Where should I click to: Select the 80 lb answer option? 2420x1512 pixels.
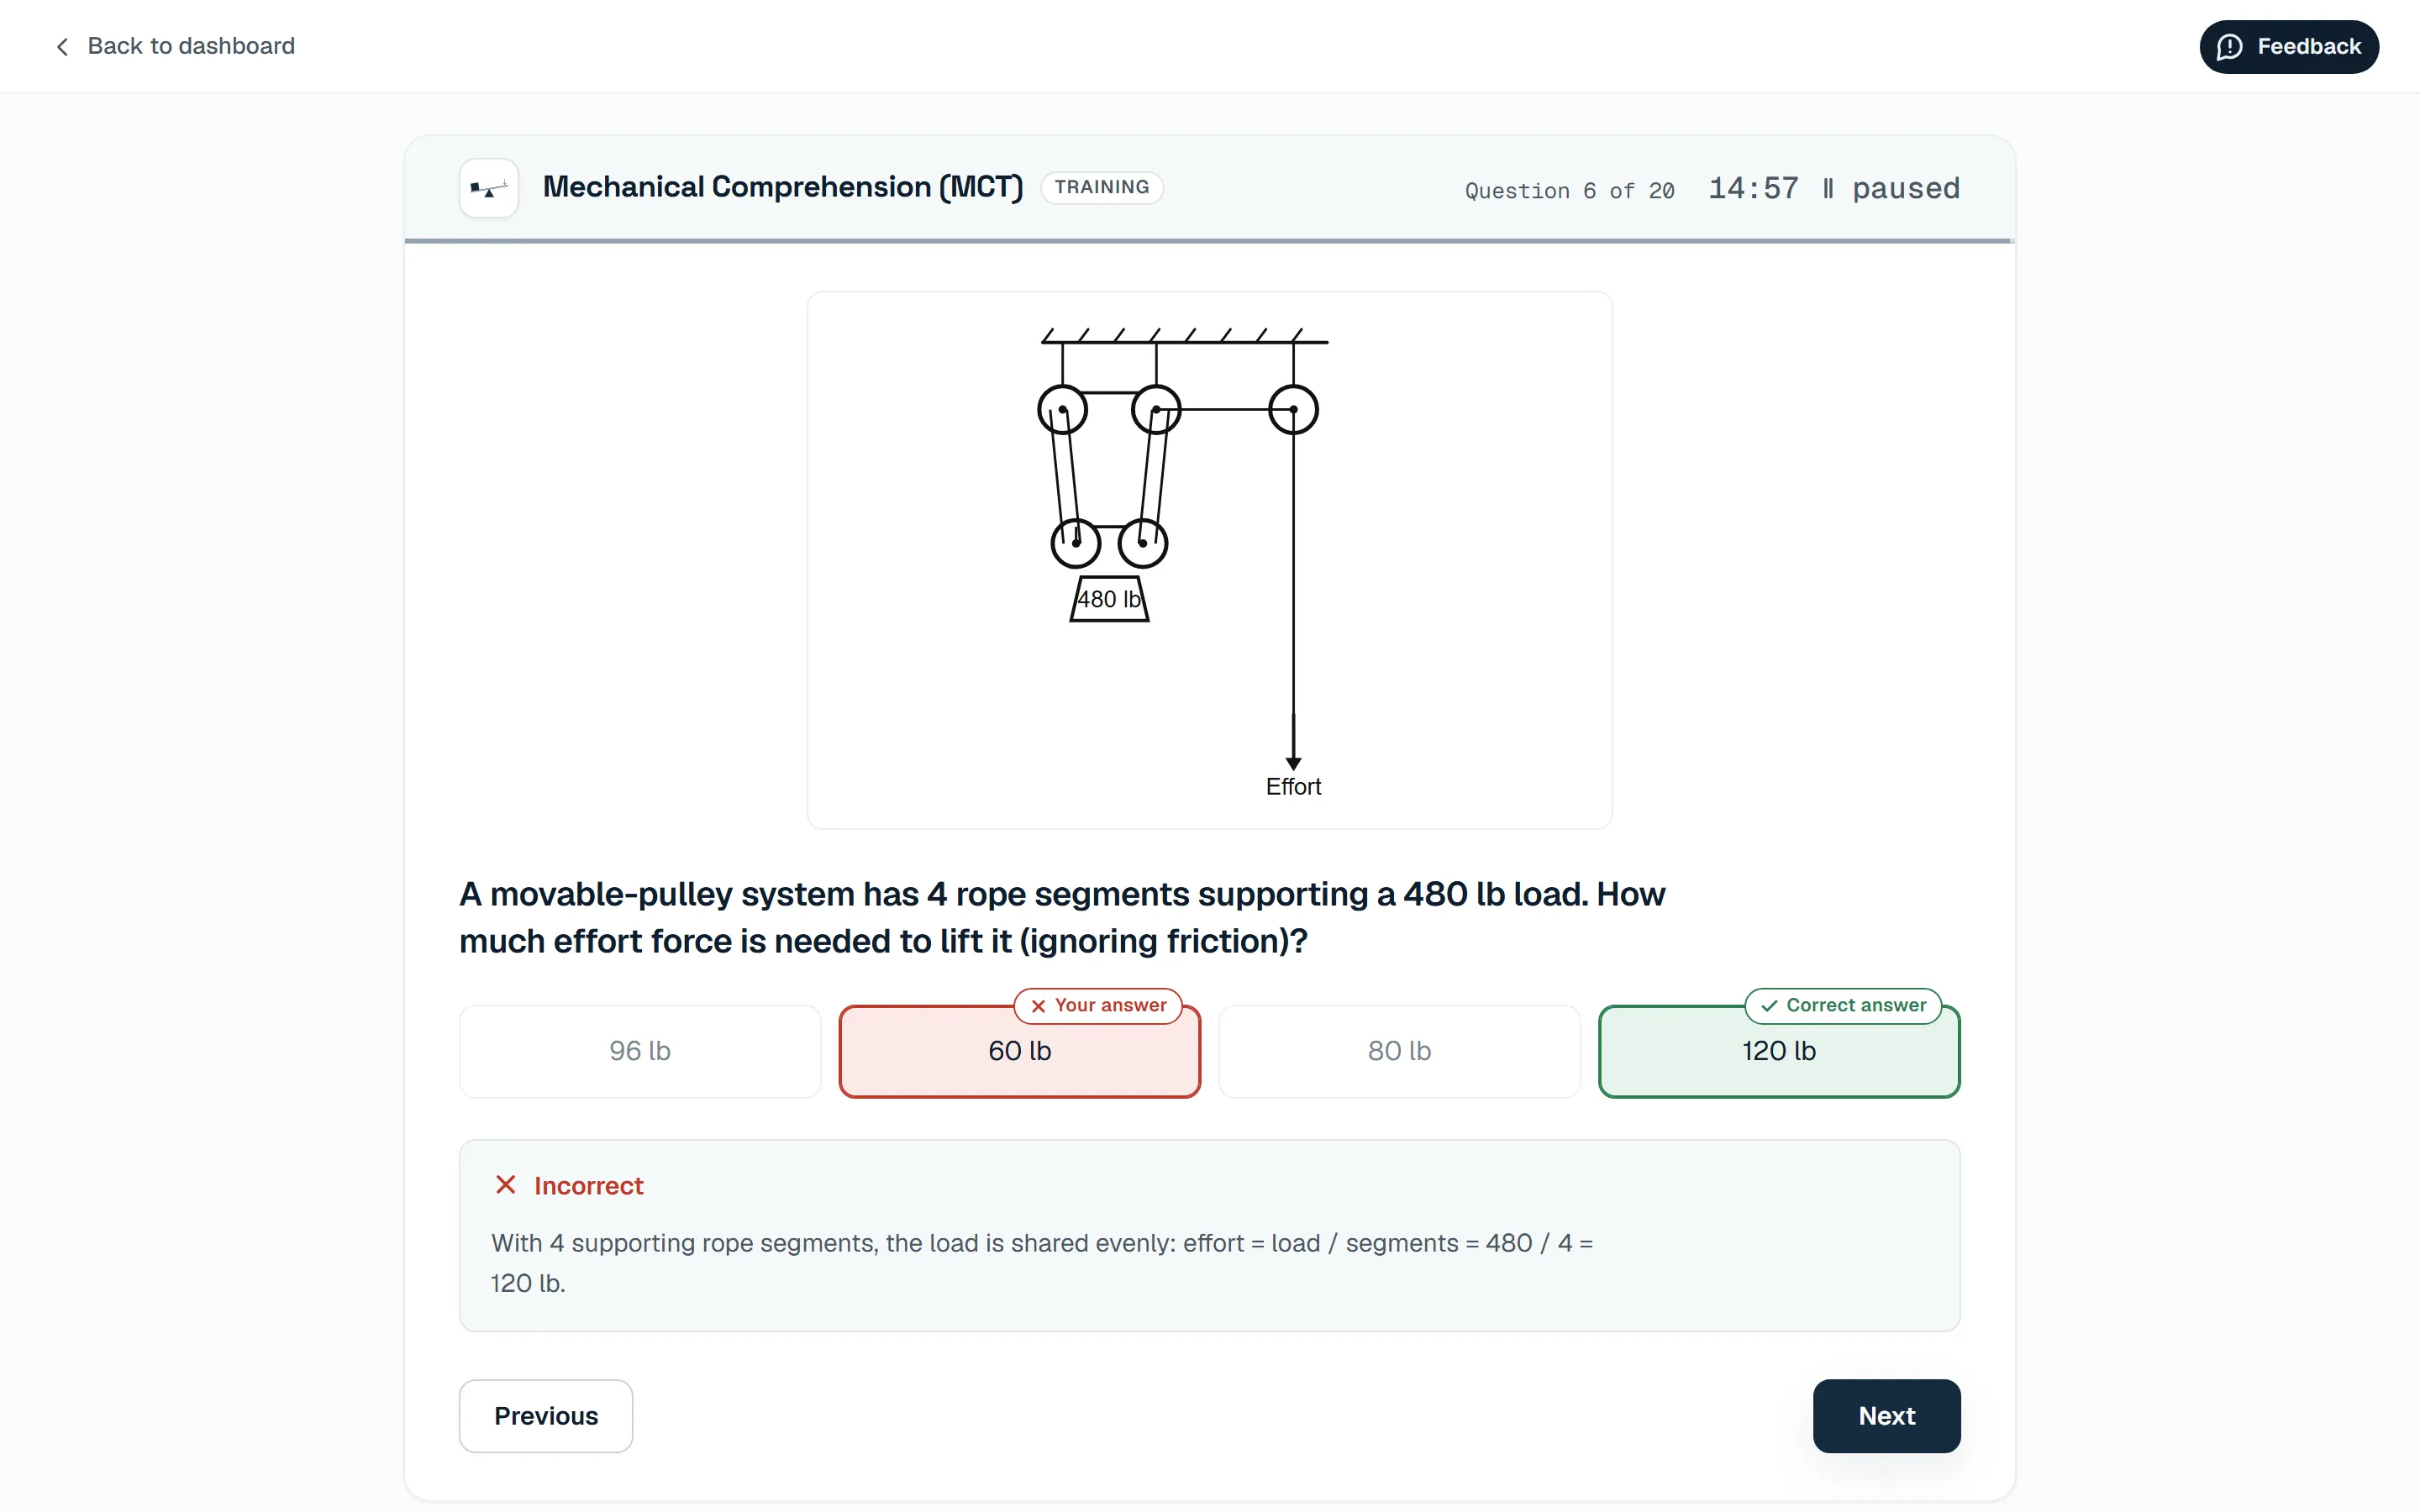[1399, 1051]
